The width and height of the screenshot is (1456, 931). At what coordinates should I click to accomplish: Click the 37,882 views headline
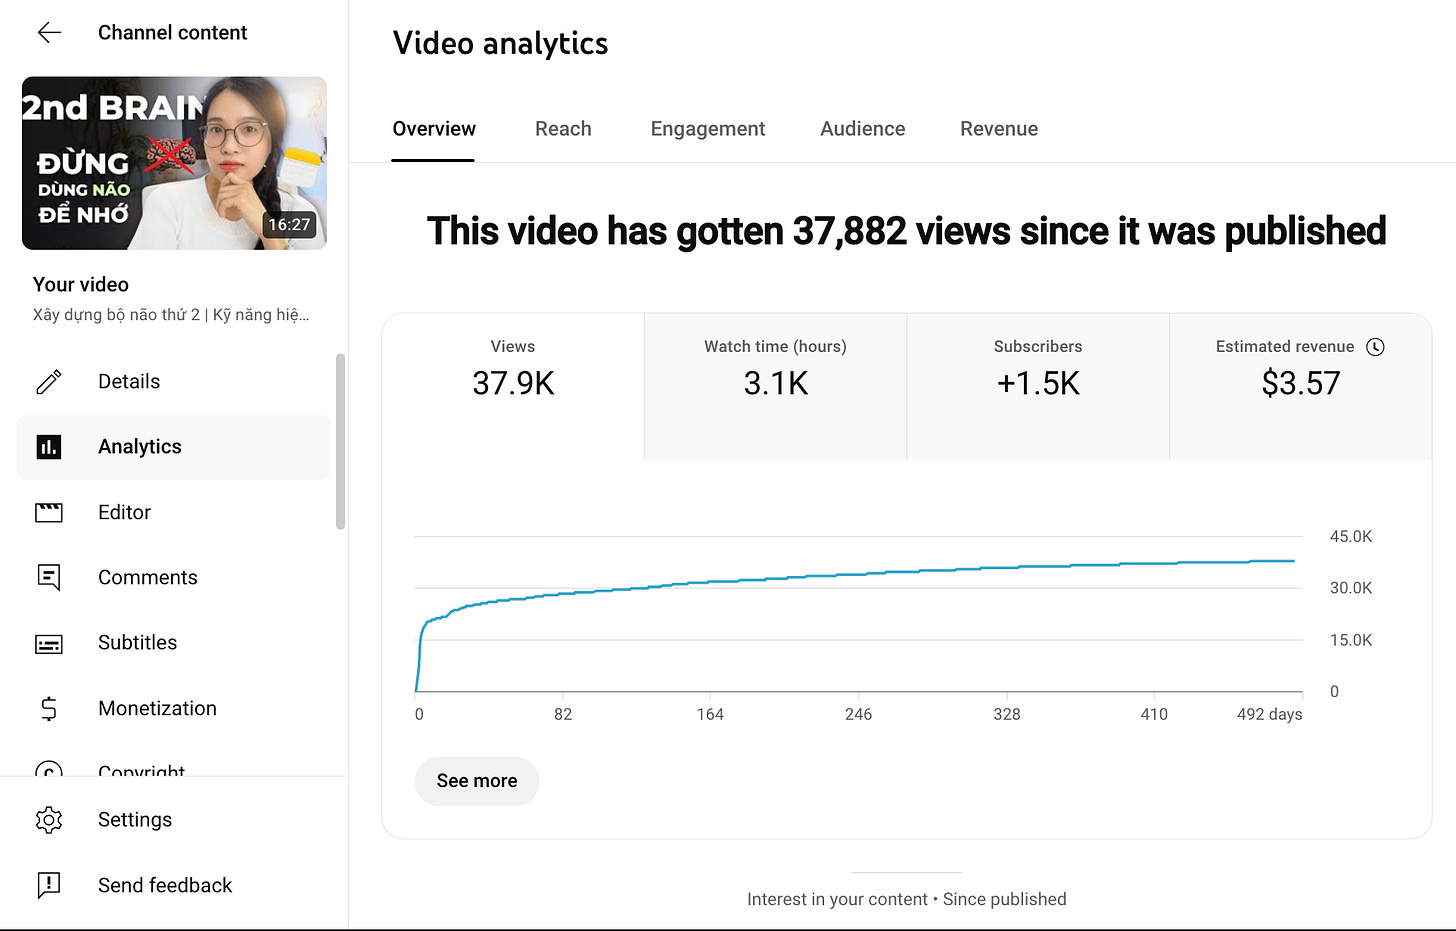click(906, 231)
